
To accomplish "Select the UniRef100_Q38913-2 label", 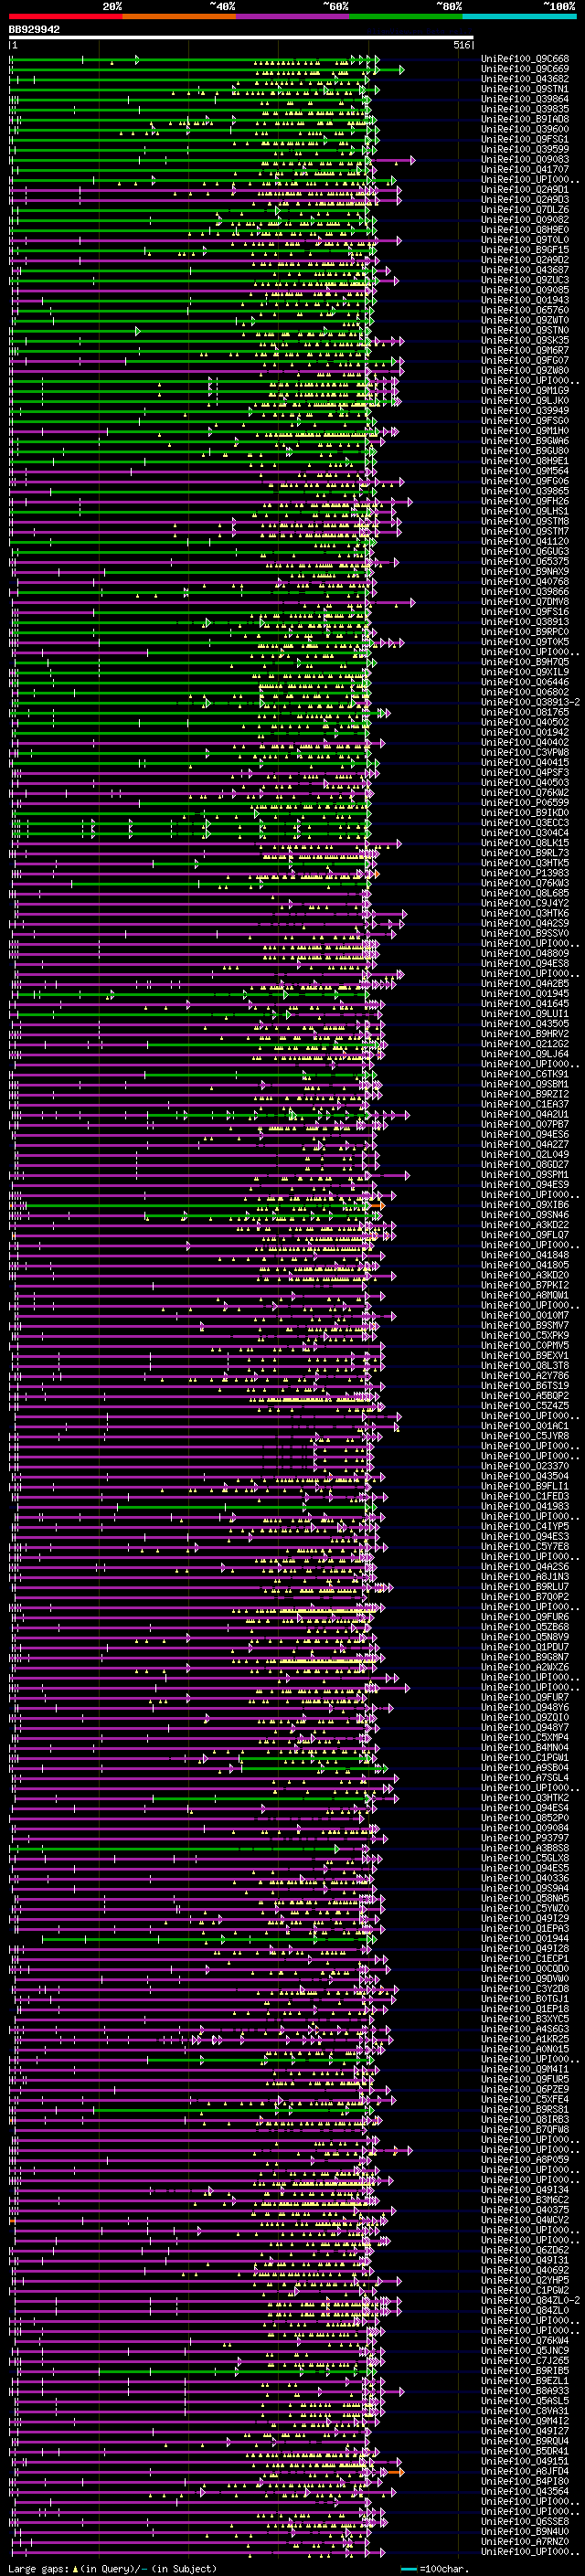I will pyautogui.click(x=531, y=703).
